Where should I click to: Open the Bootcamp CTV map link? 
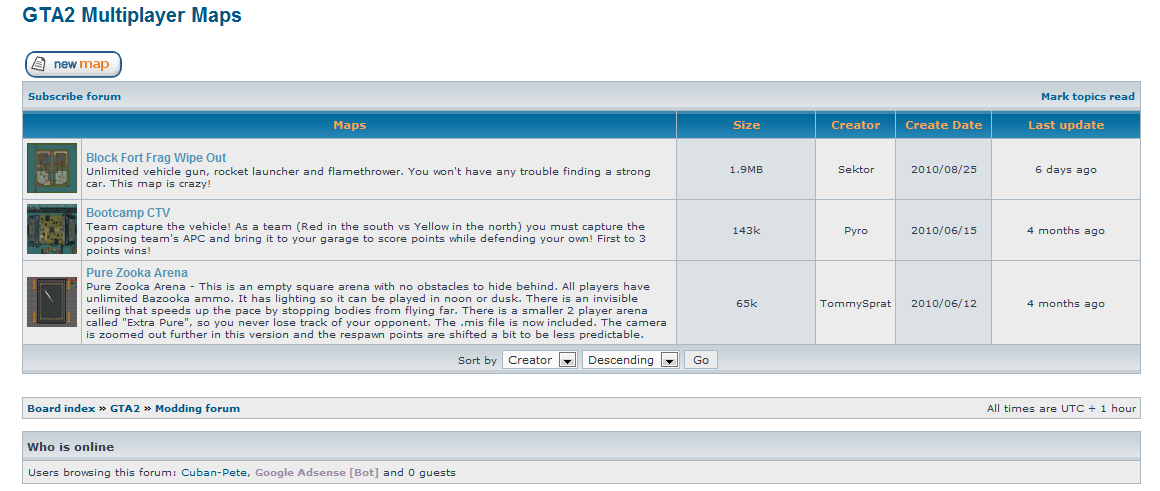pos(128,213)
